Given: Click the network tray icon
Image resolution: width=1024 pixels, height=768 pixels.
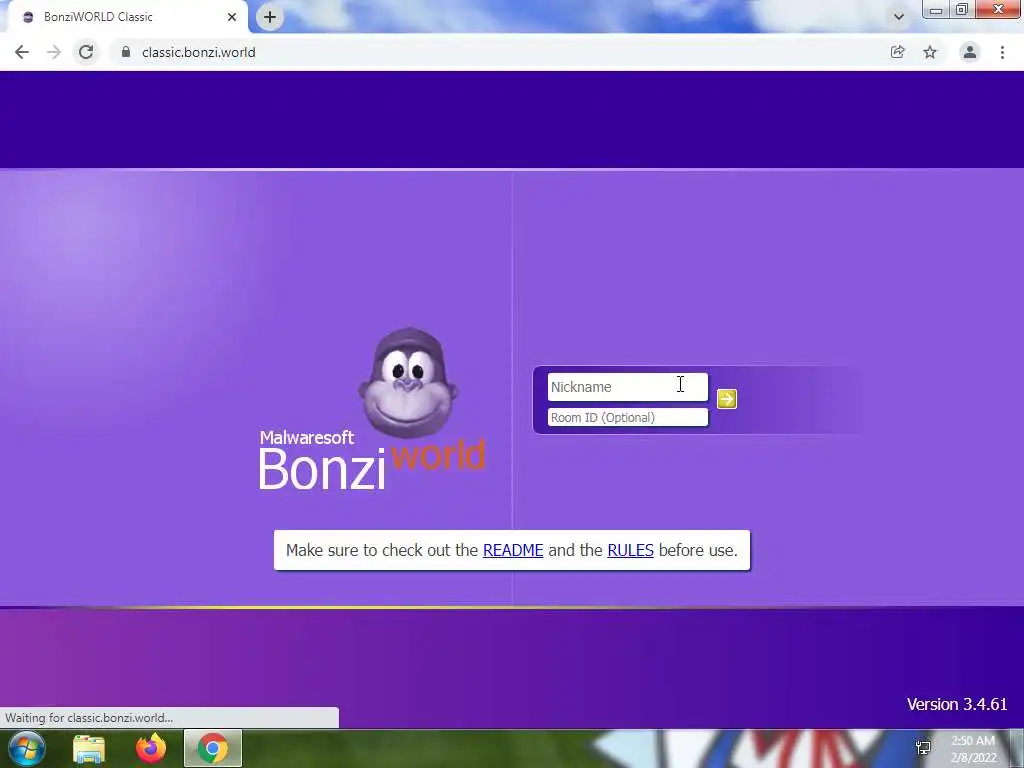Looking at the screenshot, I should (923, 748).
